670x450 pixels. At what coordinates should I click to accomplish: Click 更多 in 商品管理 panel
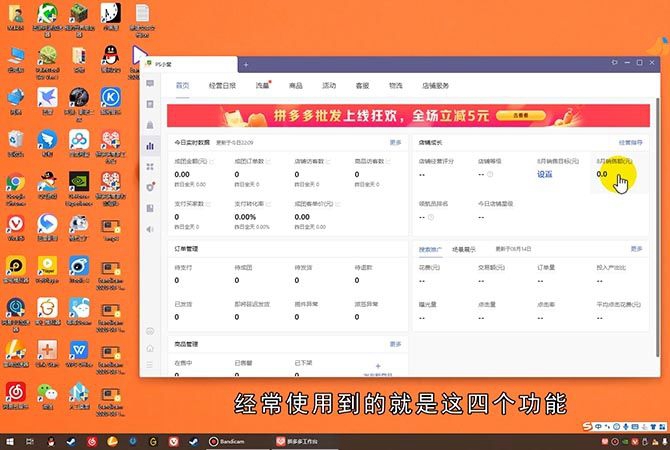click(x=396, y=344)
